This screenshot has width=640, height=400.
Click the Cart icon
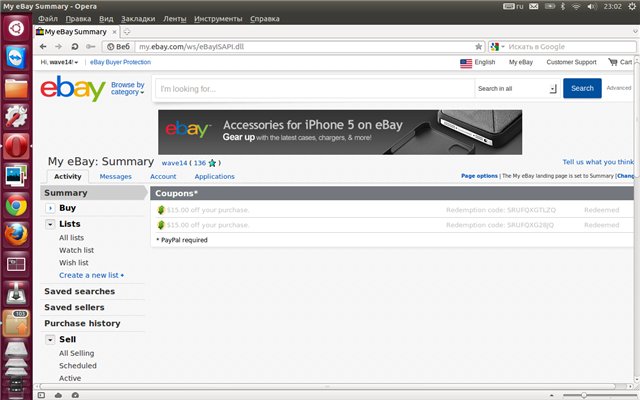(x=613, y=62)
